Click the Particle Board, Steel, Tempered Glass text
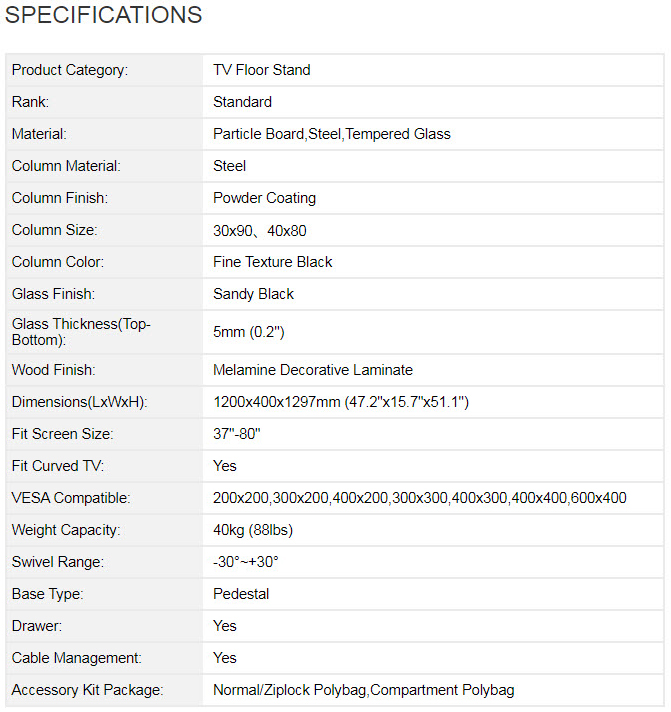This screenshot has width=671, height=712. point(332,134)
